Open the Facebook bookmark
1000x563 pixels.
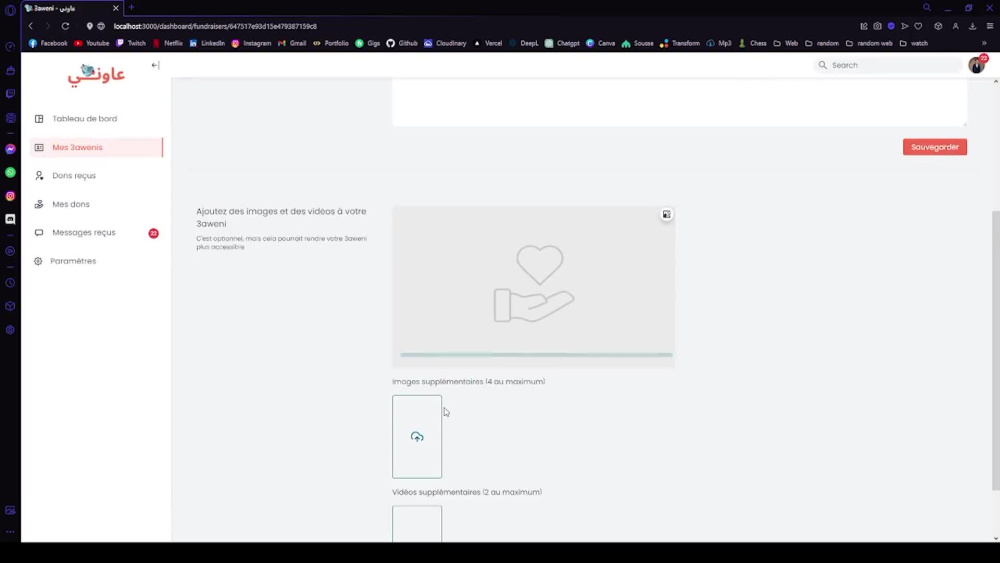click(48, 43)
